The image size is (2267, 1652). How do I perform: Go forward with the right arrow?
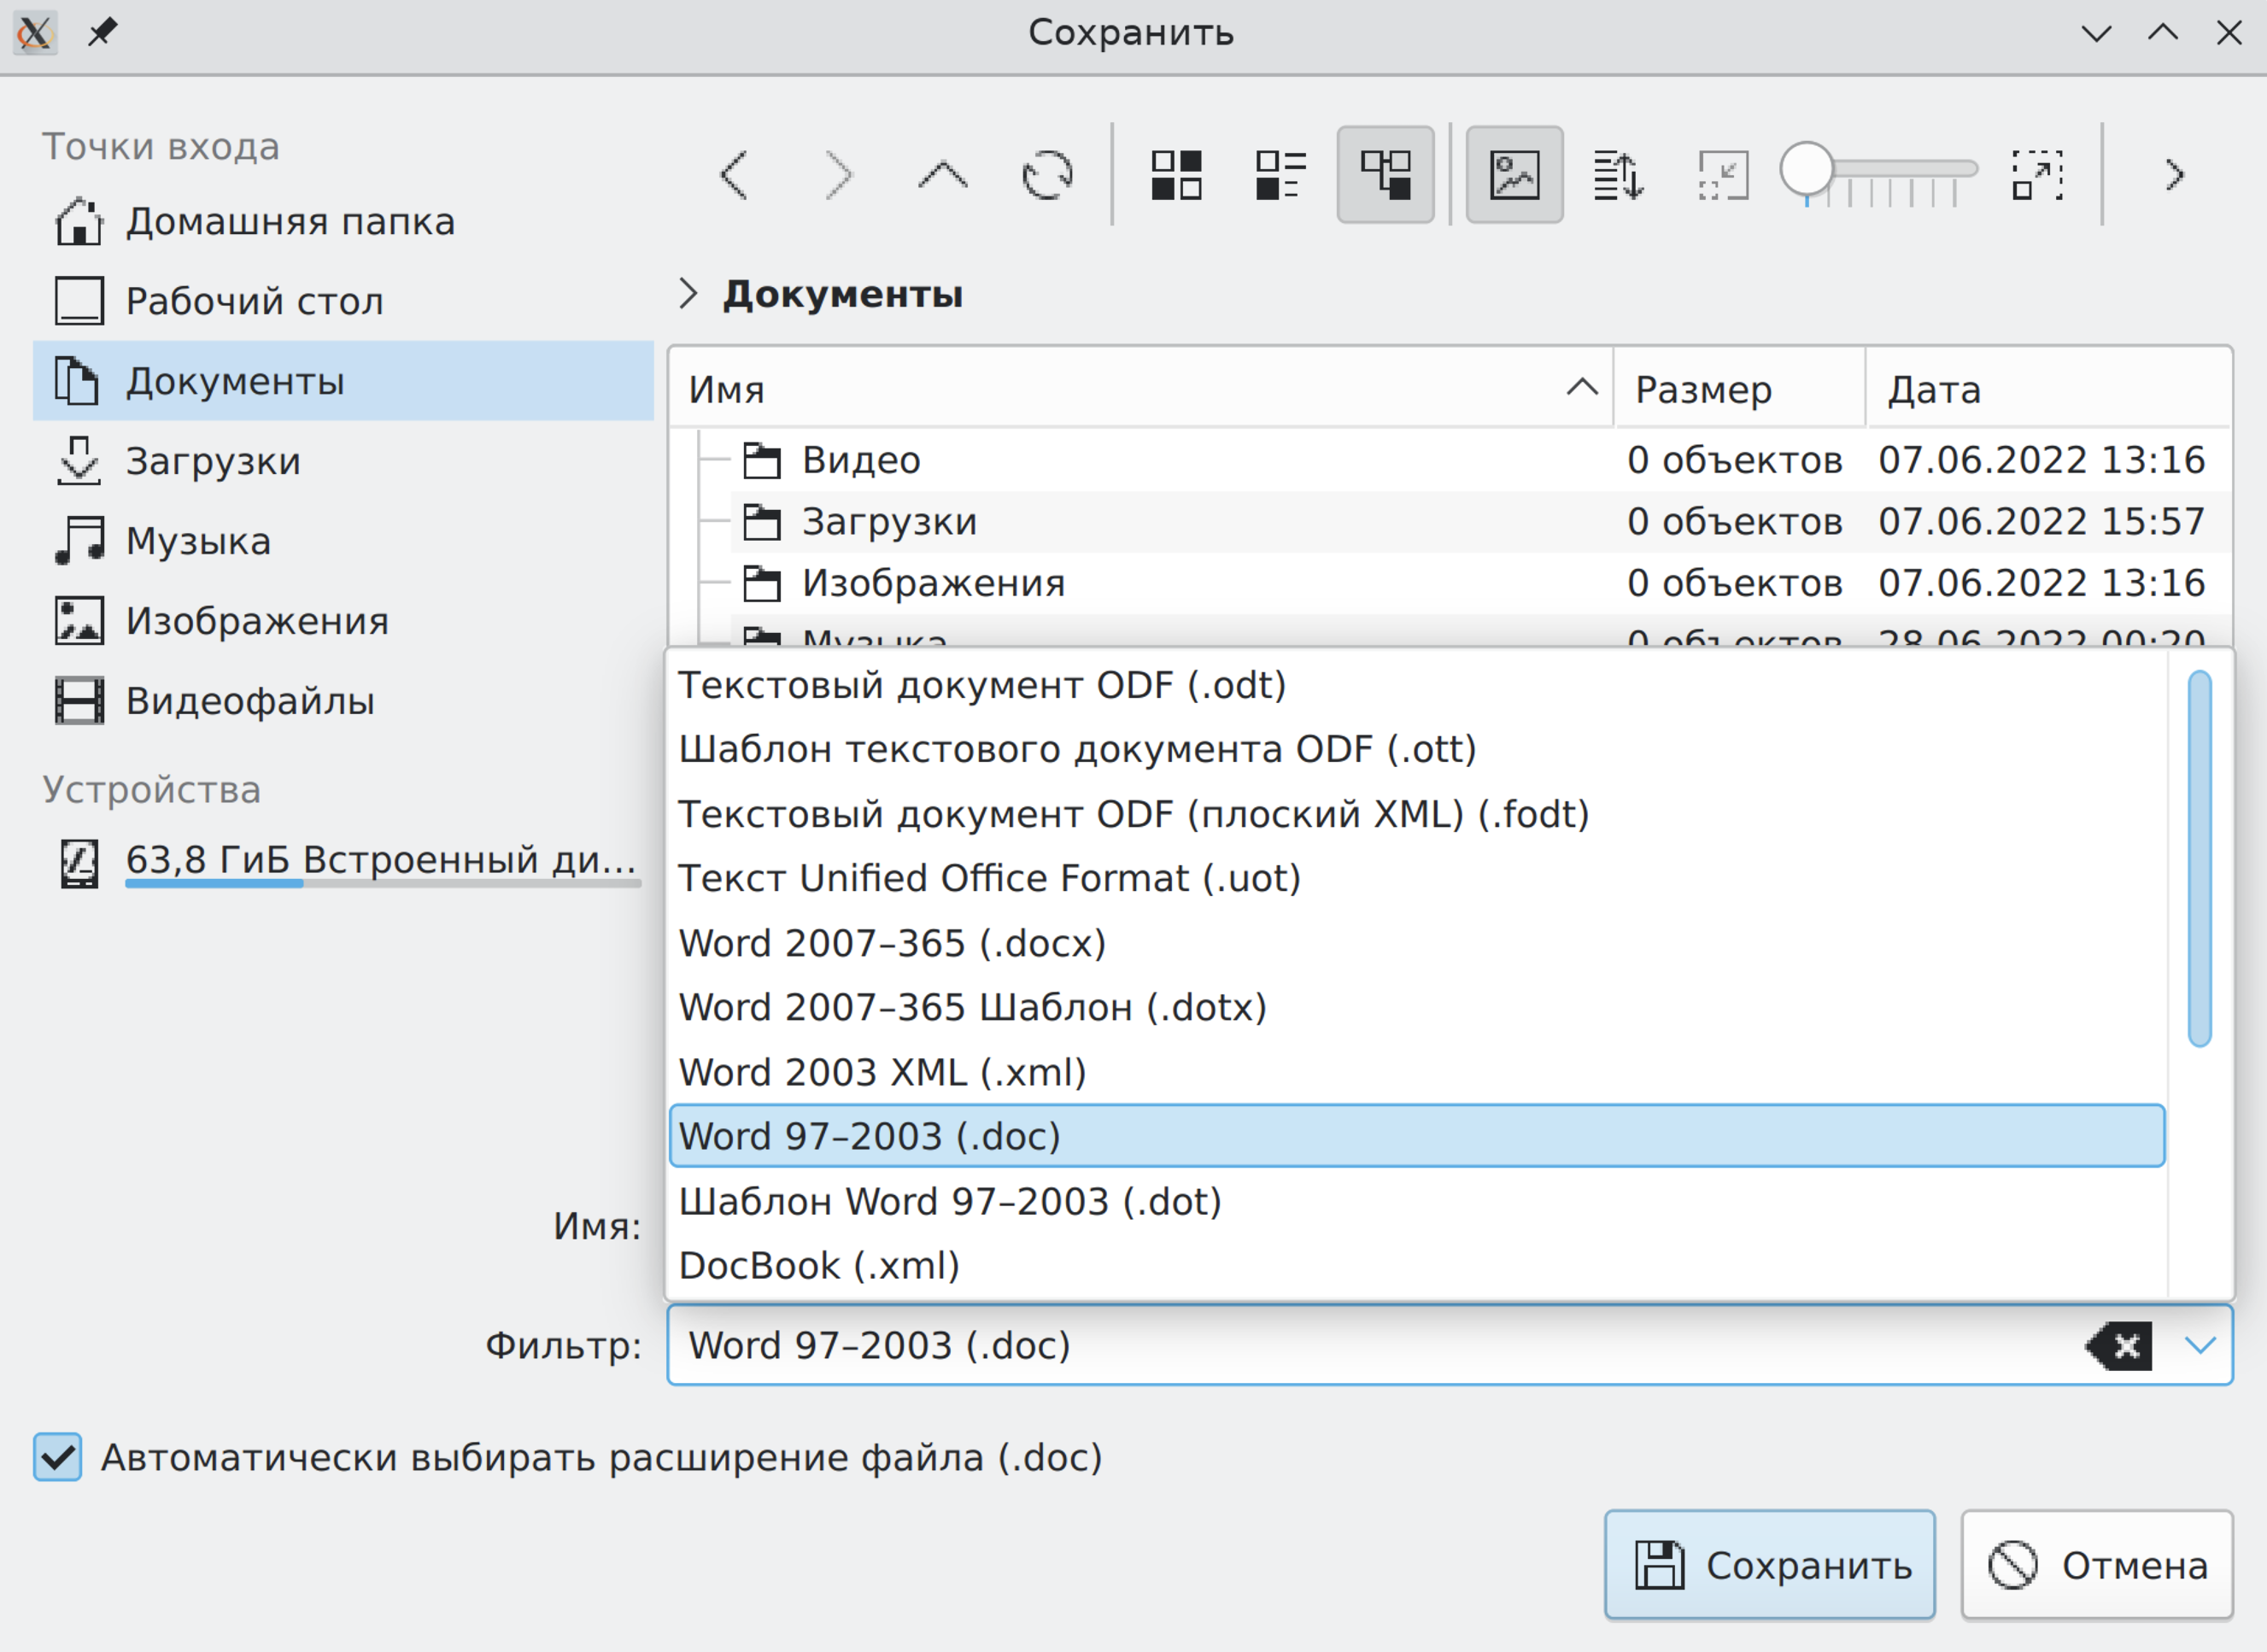[838, 176]
